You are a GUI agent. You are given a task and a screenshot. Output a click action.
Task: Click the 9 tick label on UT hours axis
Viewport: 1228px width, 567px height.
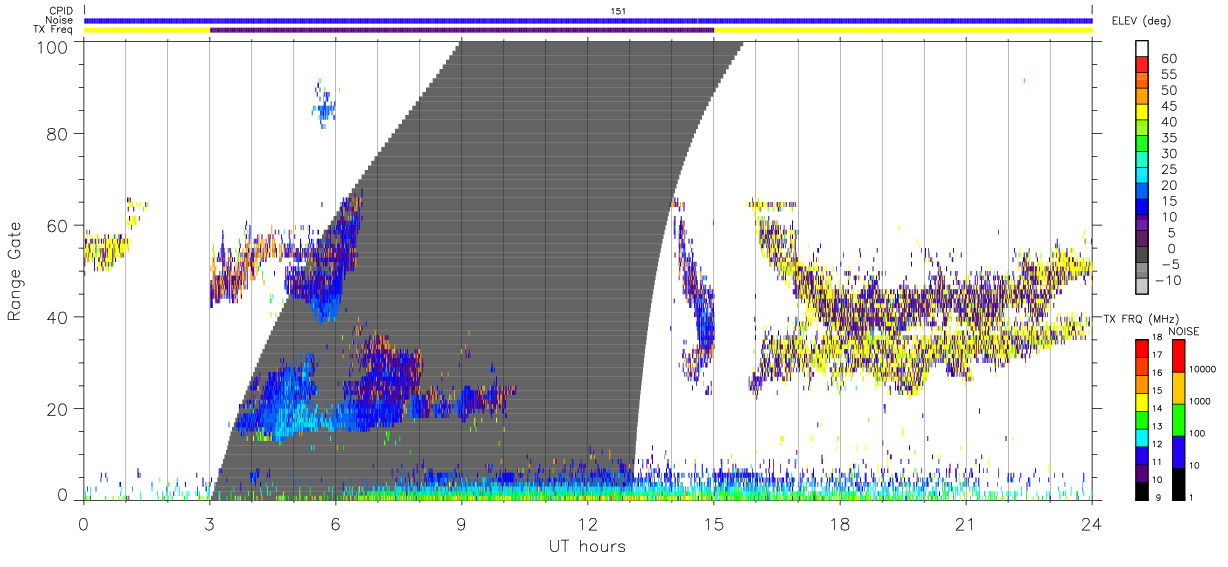point(462,524)
